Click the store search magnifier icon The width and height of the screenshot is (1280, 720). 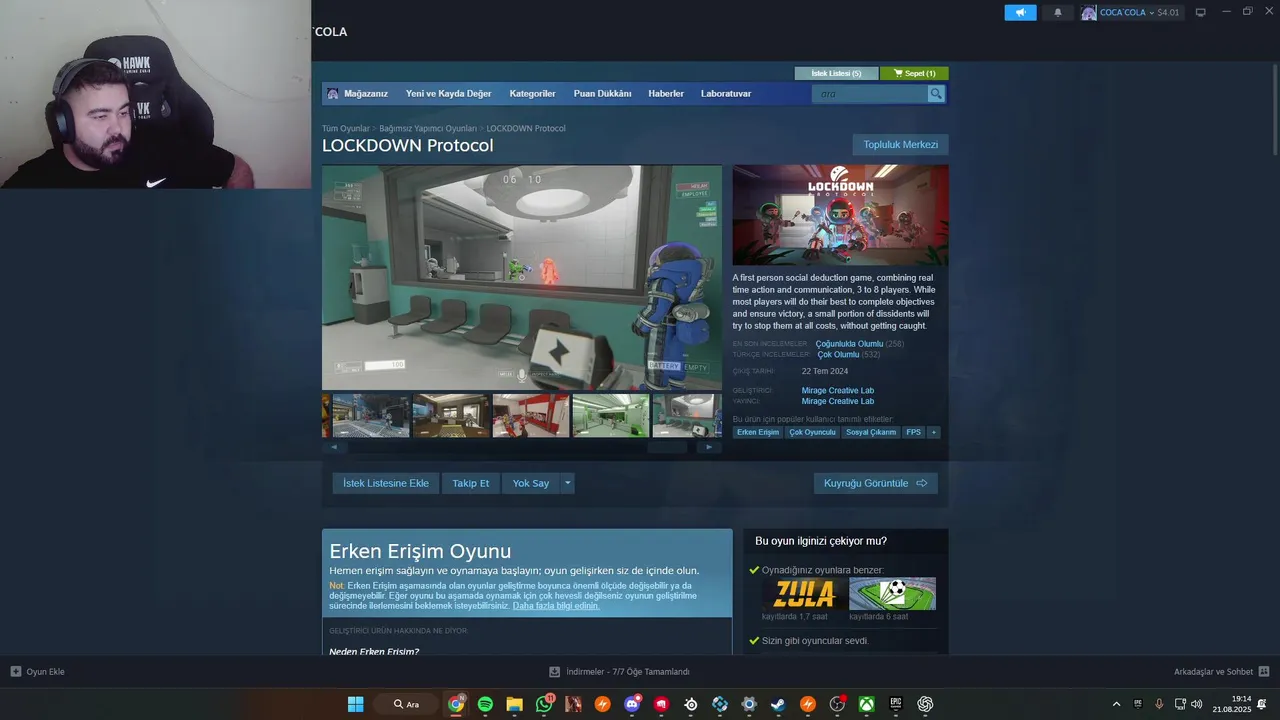pyautogui.click(x=936, y=94)
